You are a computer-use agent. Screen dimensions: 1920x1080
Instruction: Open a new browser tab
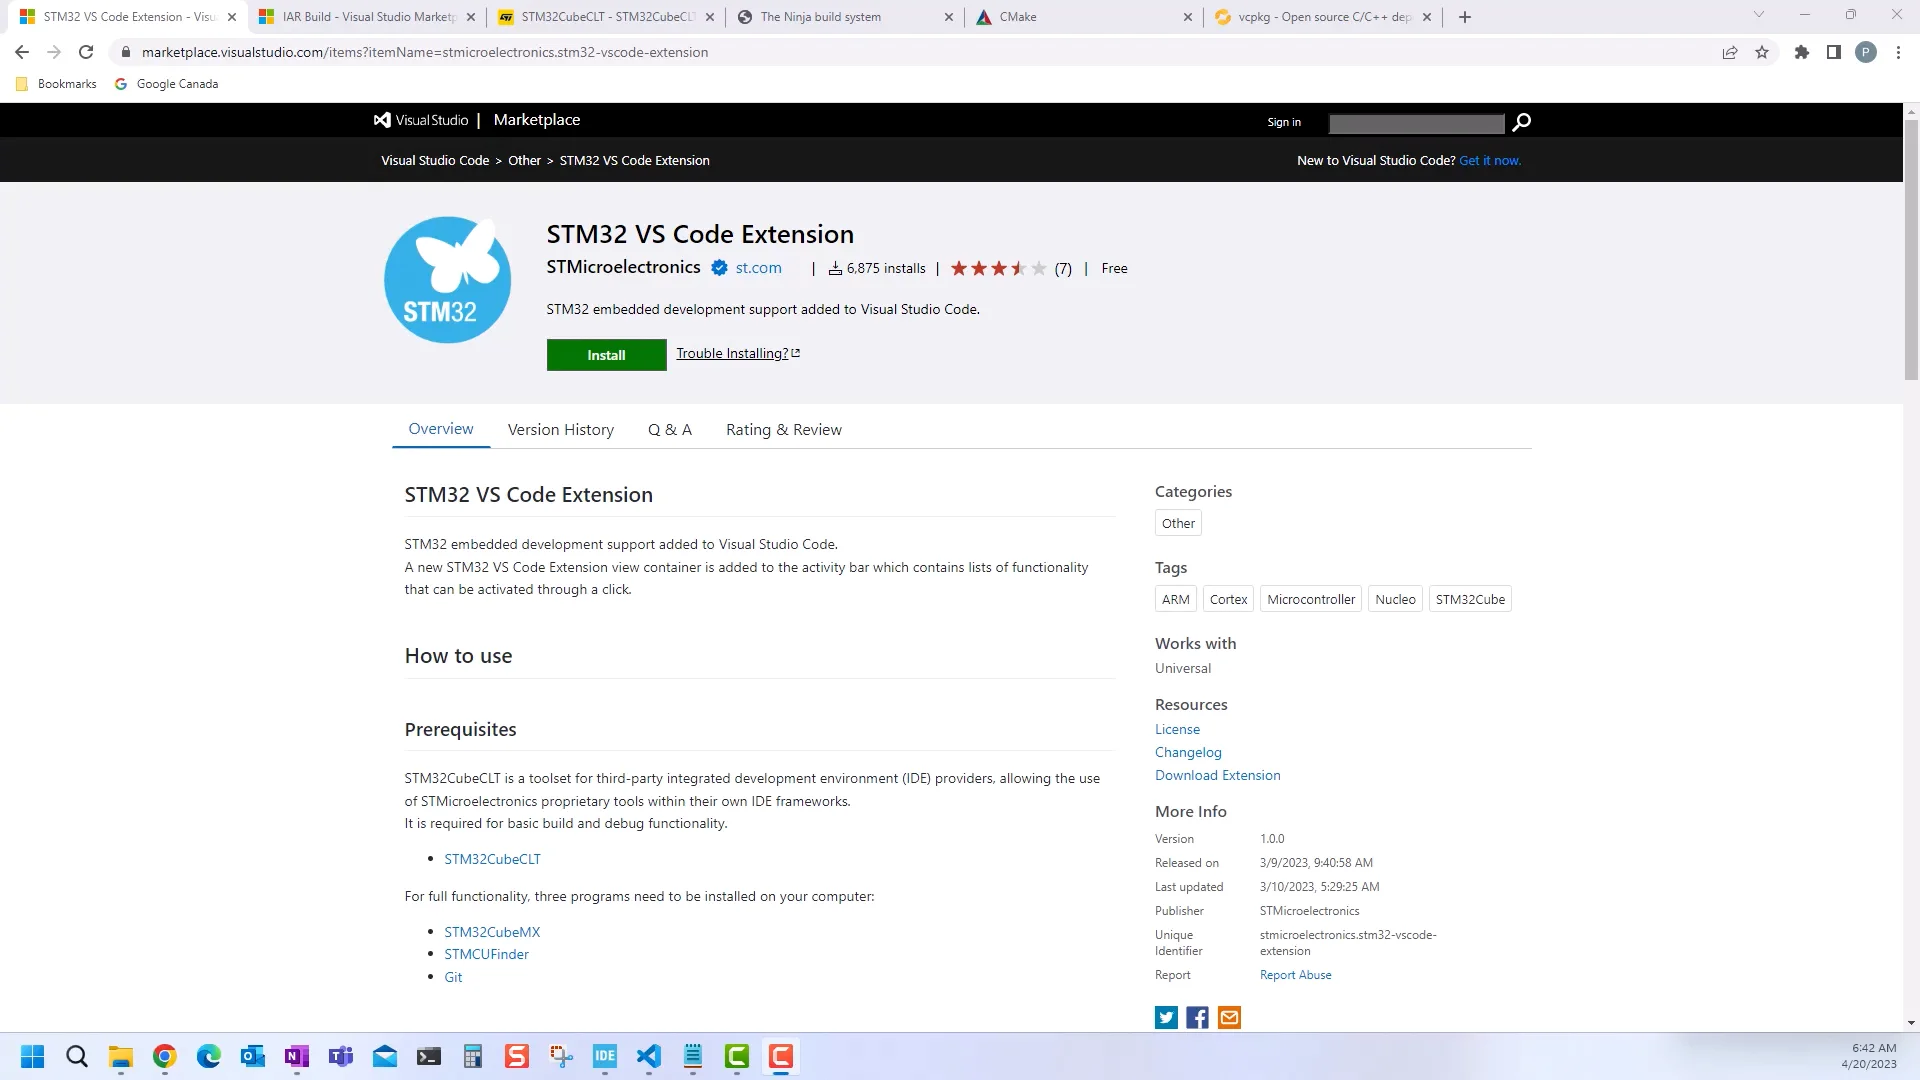pyautogui.click(x=1465, y=17)
